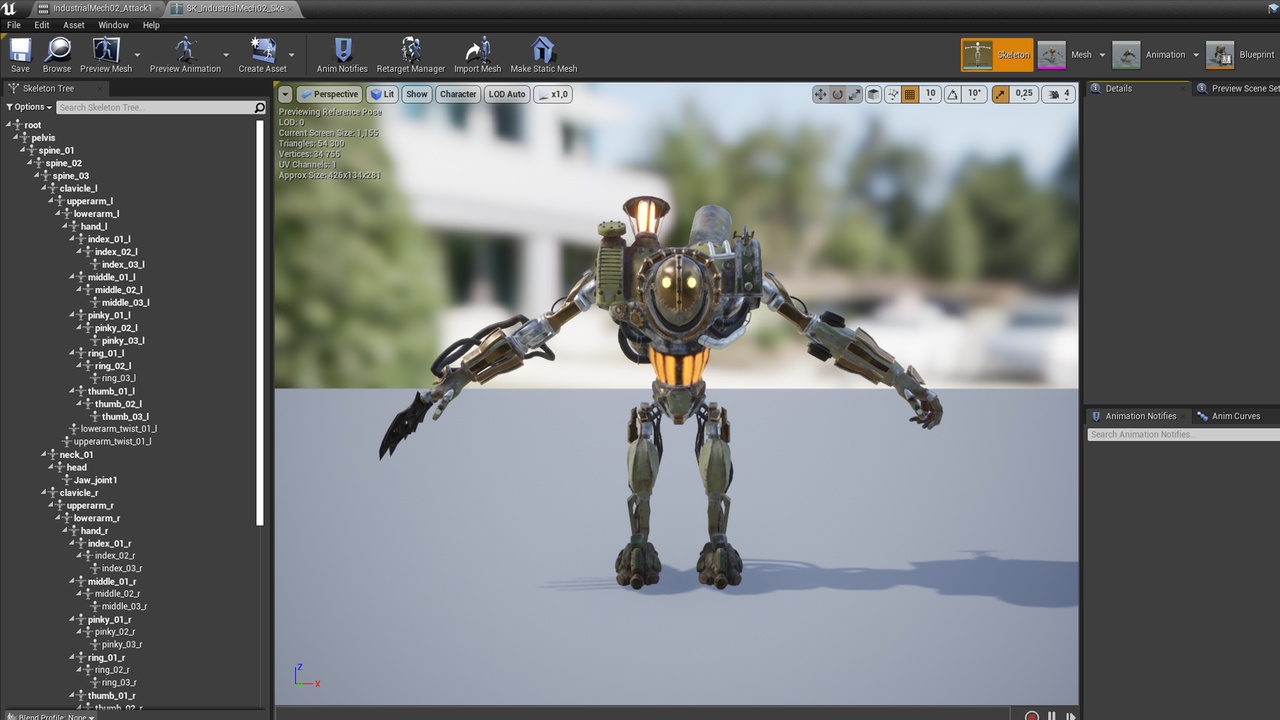Collapse the clavicle_l bone

tap(43, 188)
